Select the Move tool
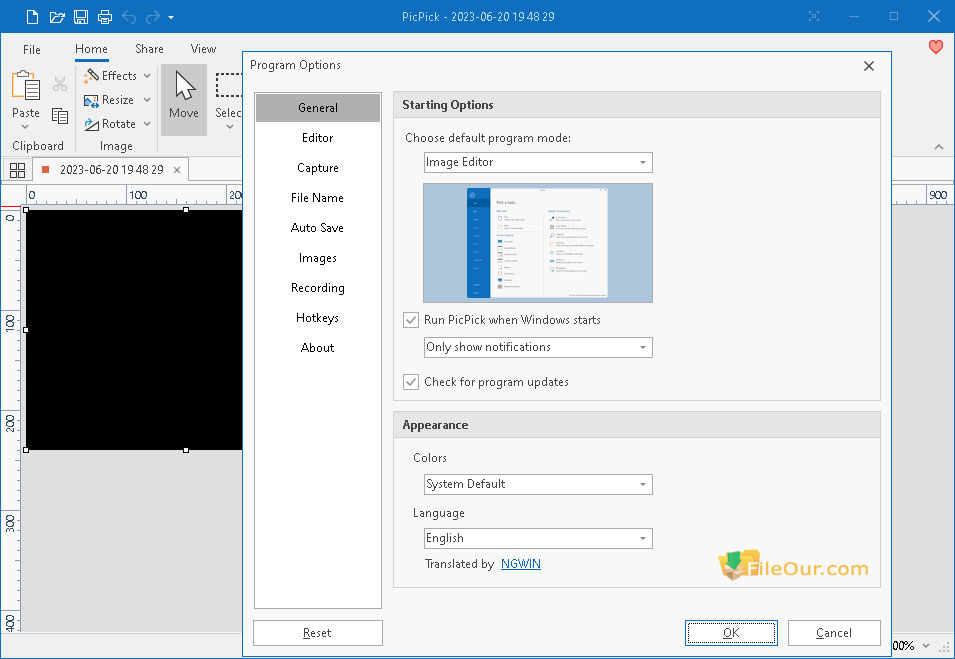The width and height of the screenshot is (955, 659). [x=184, y=100]
